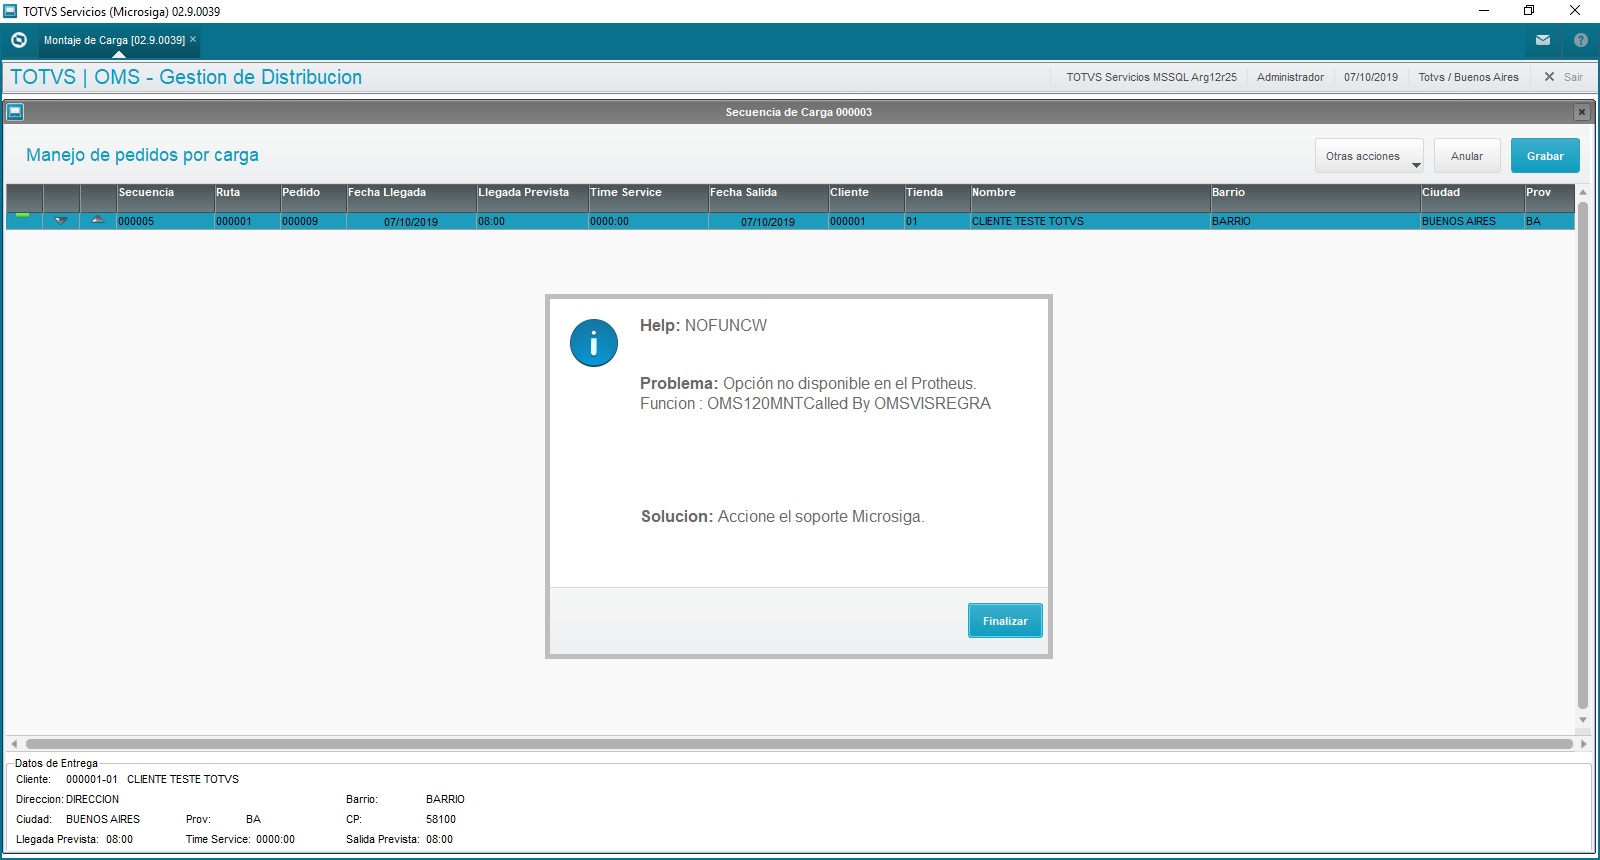
Task: Click the Sair exit button
Action: point(1564,77)
